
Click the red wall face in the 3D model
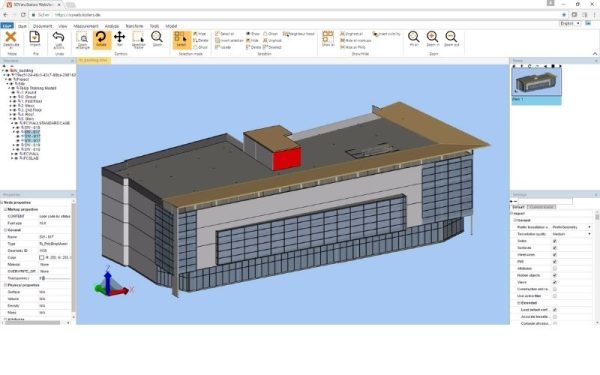286,158
